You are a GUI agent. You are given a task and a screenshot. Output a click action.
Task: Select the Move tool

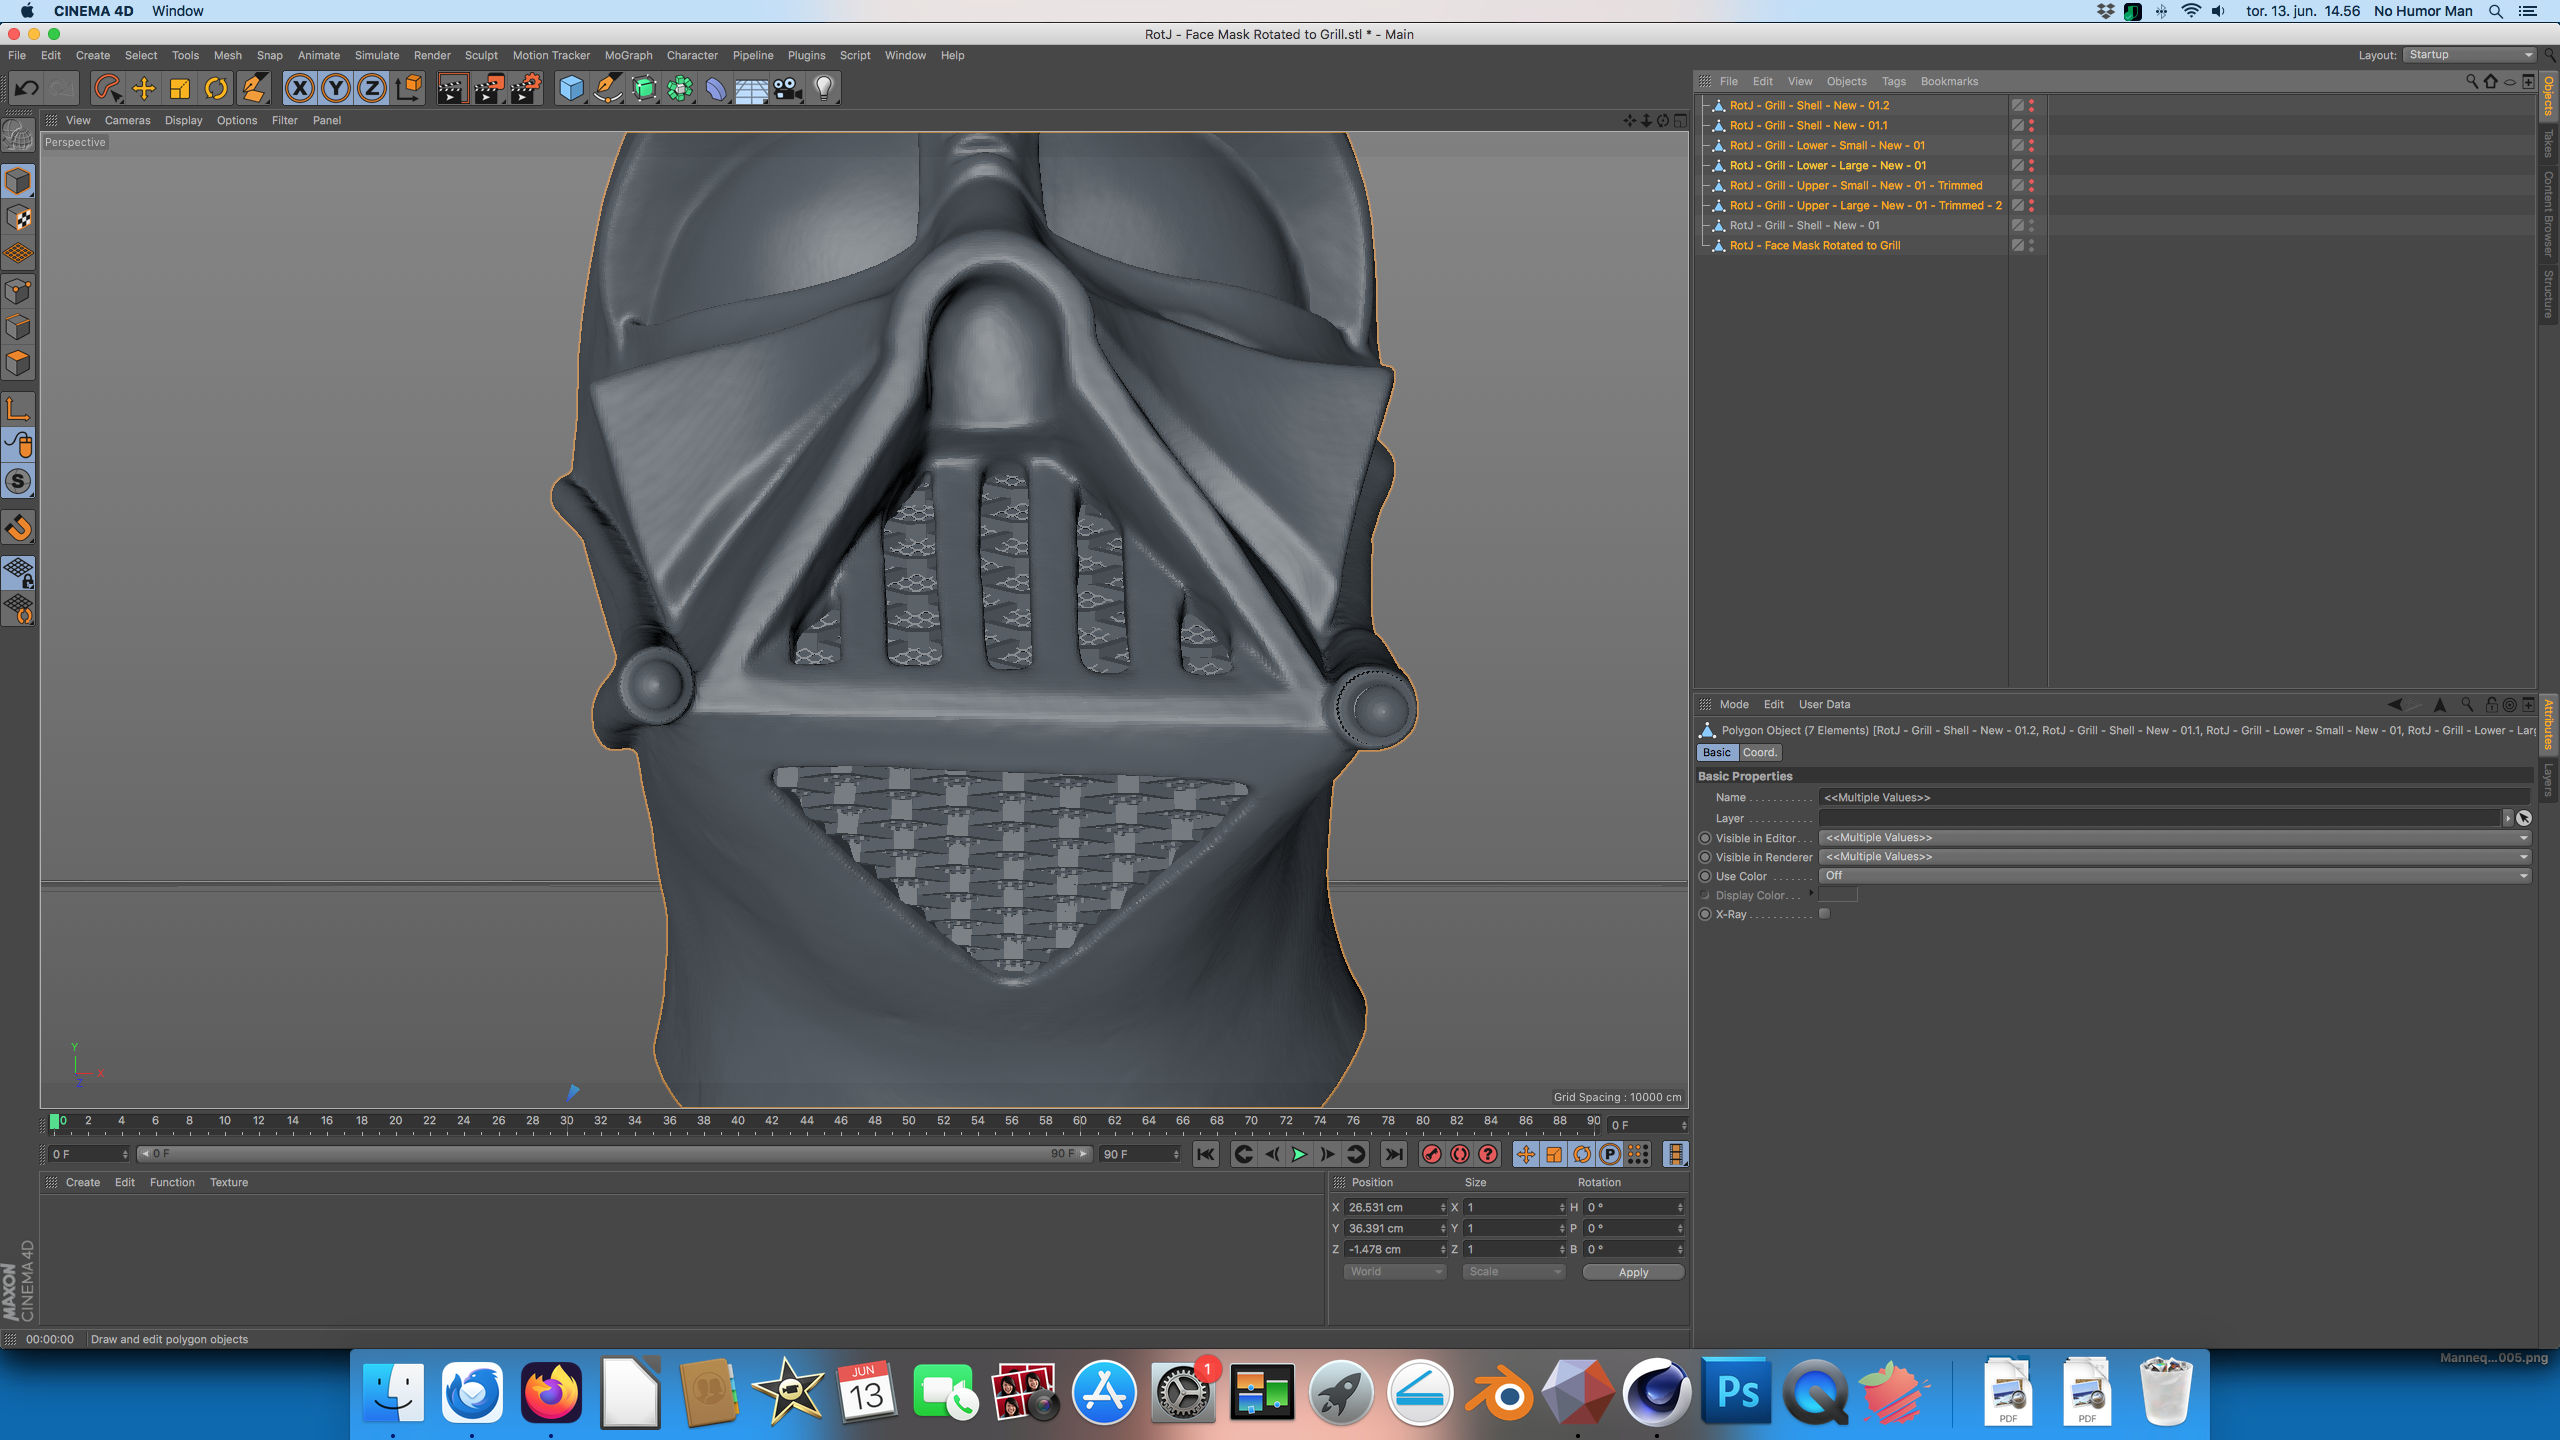point(144,88)
